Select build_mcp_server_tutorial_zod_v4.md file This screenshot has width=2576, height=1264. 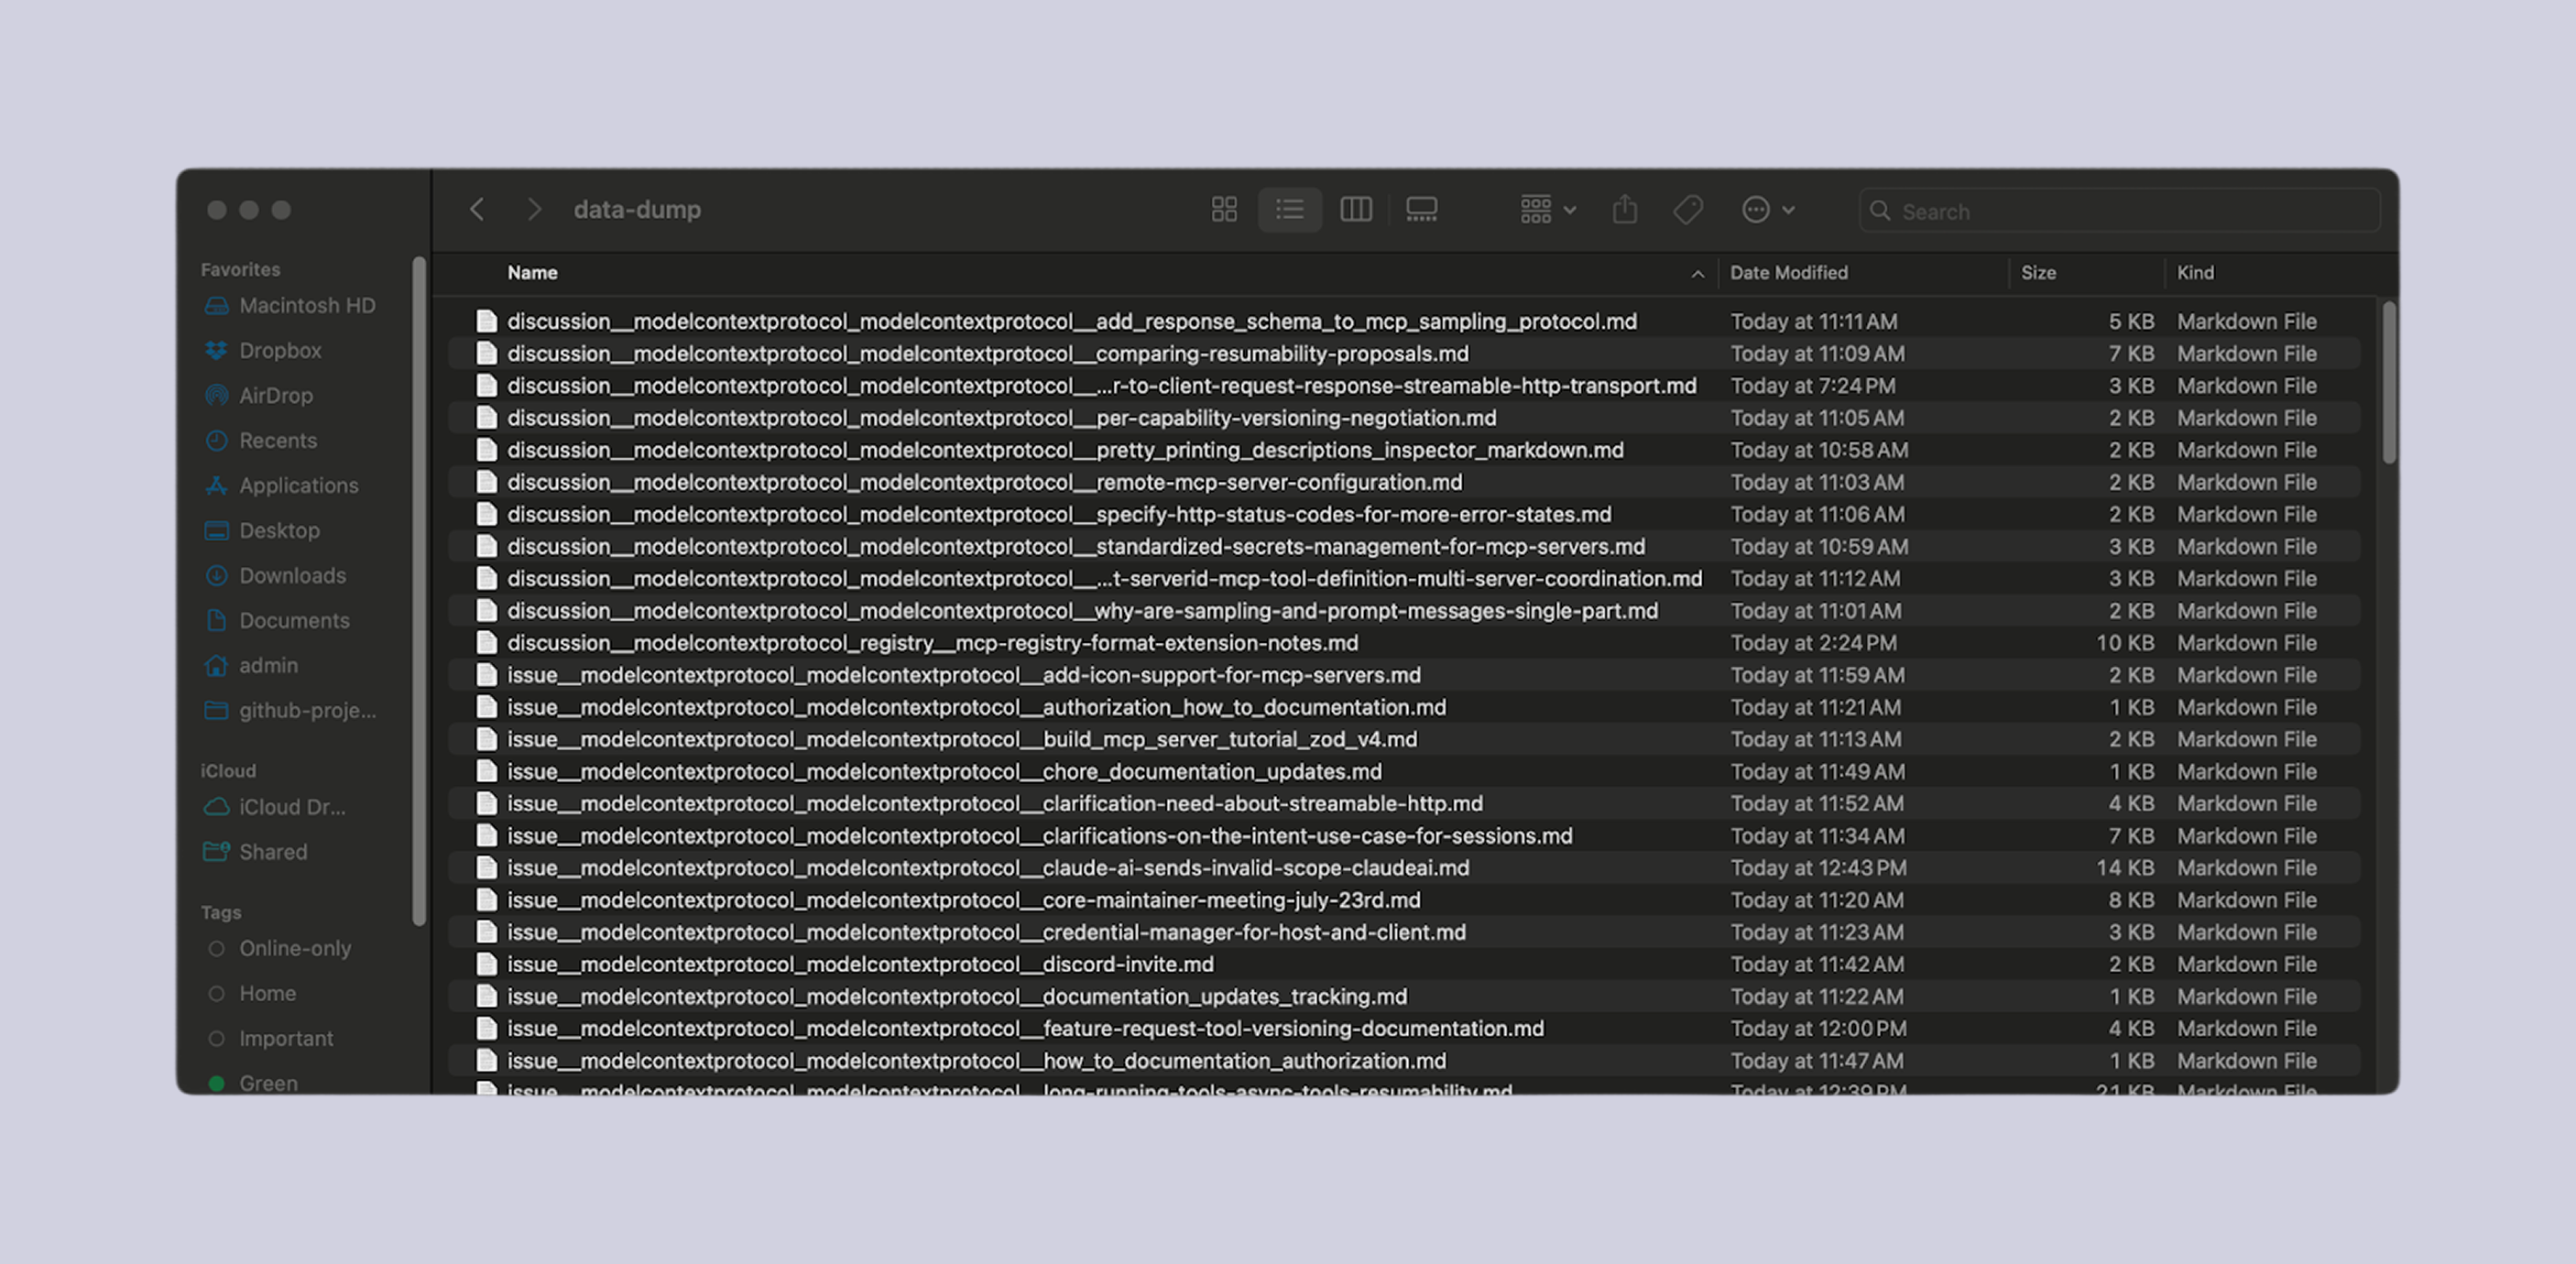[x=1405, y=740]
